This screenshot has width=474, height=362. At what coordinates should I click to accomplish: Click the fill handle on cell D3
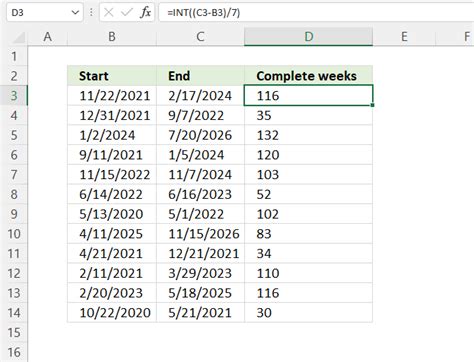pos(372,105)
